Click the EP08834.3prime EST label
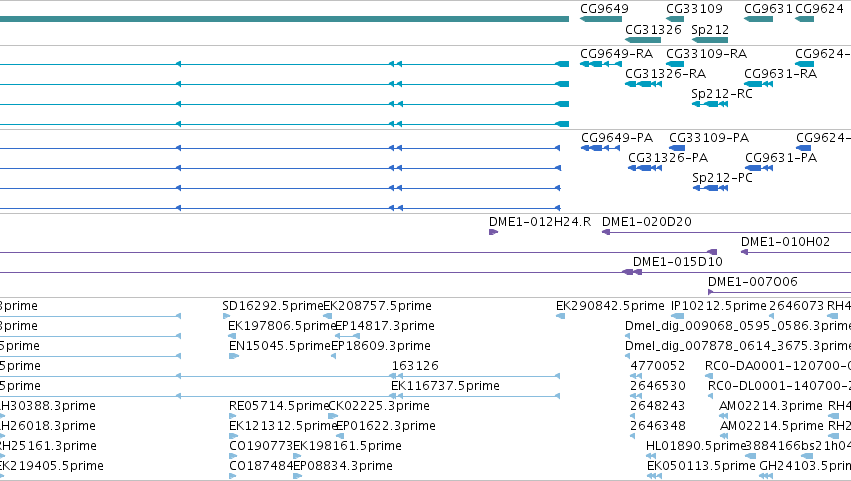The image size is (851, 481). 342,467
